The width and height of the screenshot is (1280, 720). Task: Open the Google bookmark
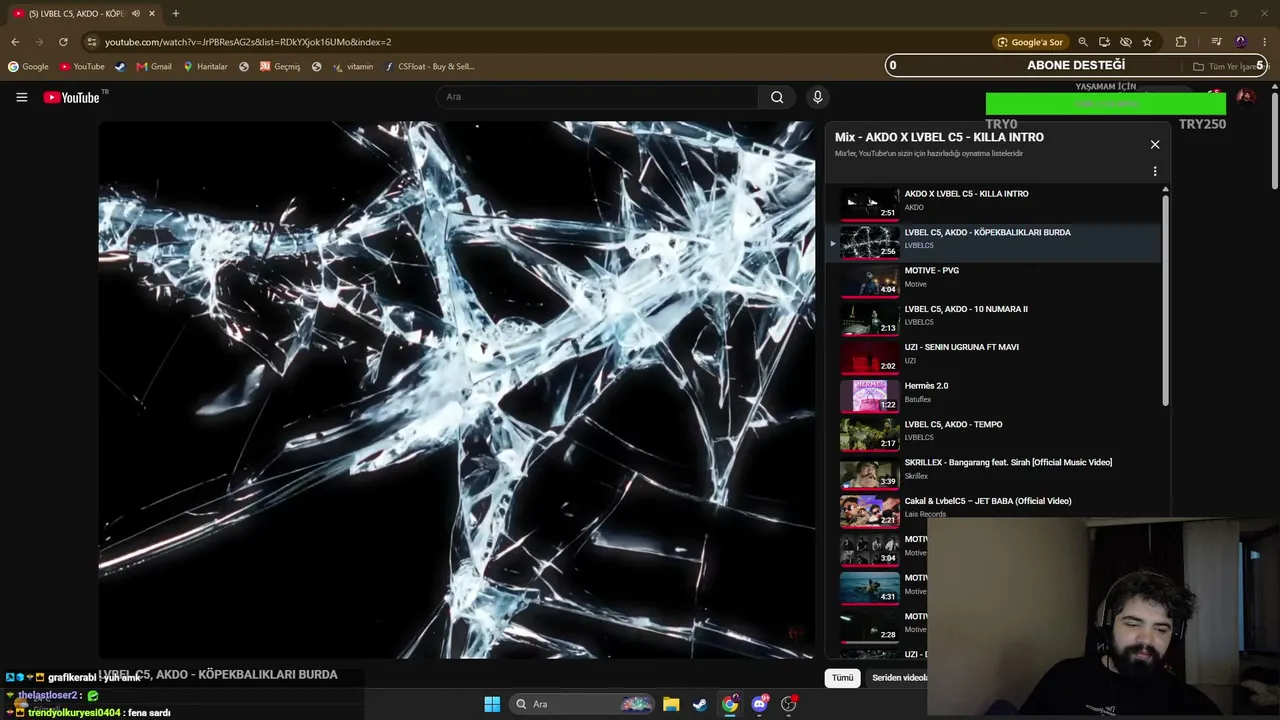tap(28, 67)
